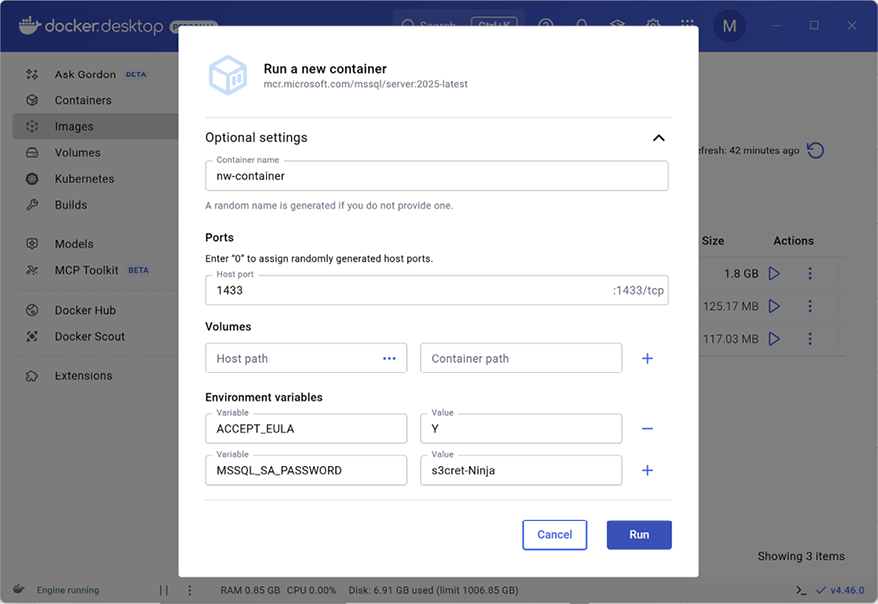Image resolution: width=878 pixels, height=604 pixels.
Task: Cancel the container creation dialog
Action: (554, 535)
